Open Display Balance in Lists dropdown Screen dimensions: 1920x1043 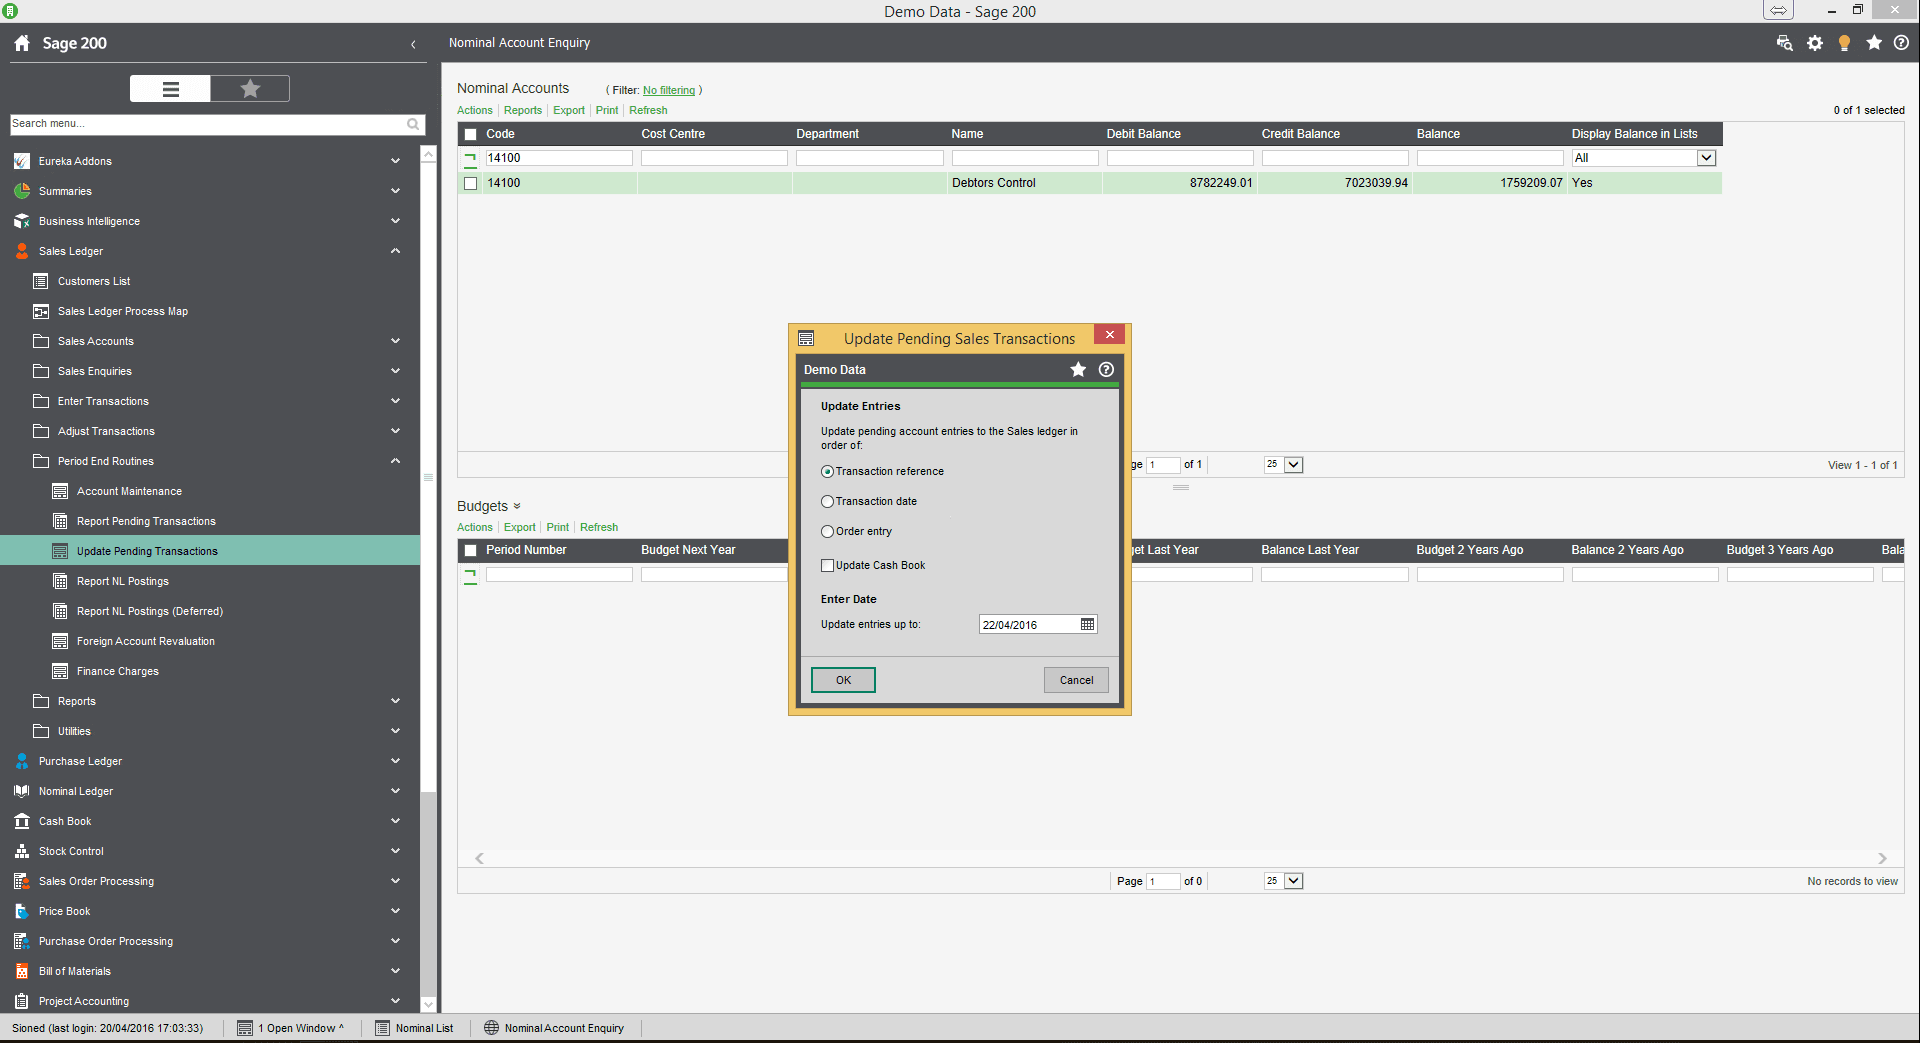point(1706,158)
